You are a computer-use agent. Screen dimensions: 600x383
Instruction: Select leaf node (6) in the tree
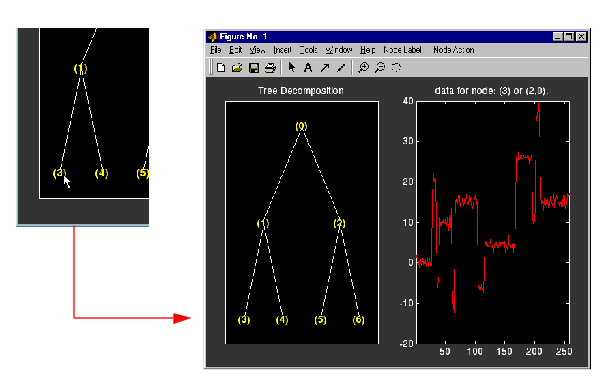click(359, 320)
